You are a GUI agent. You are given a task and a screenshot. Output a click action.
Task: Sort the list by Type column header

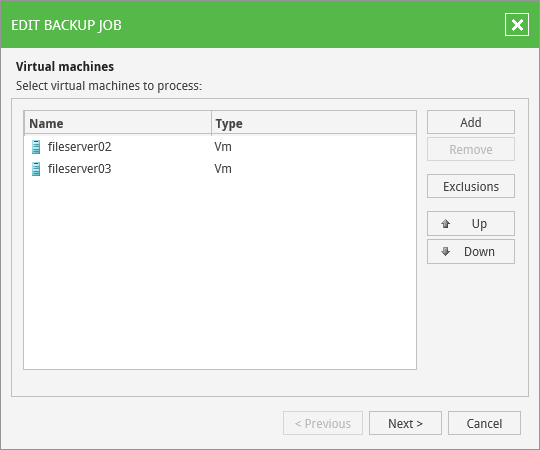click(314, 123)
